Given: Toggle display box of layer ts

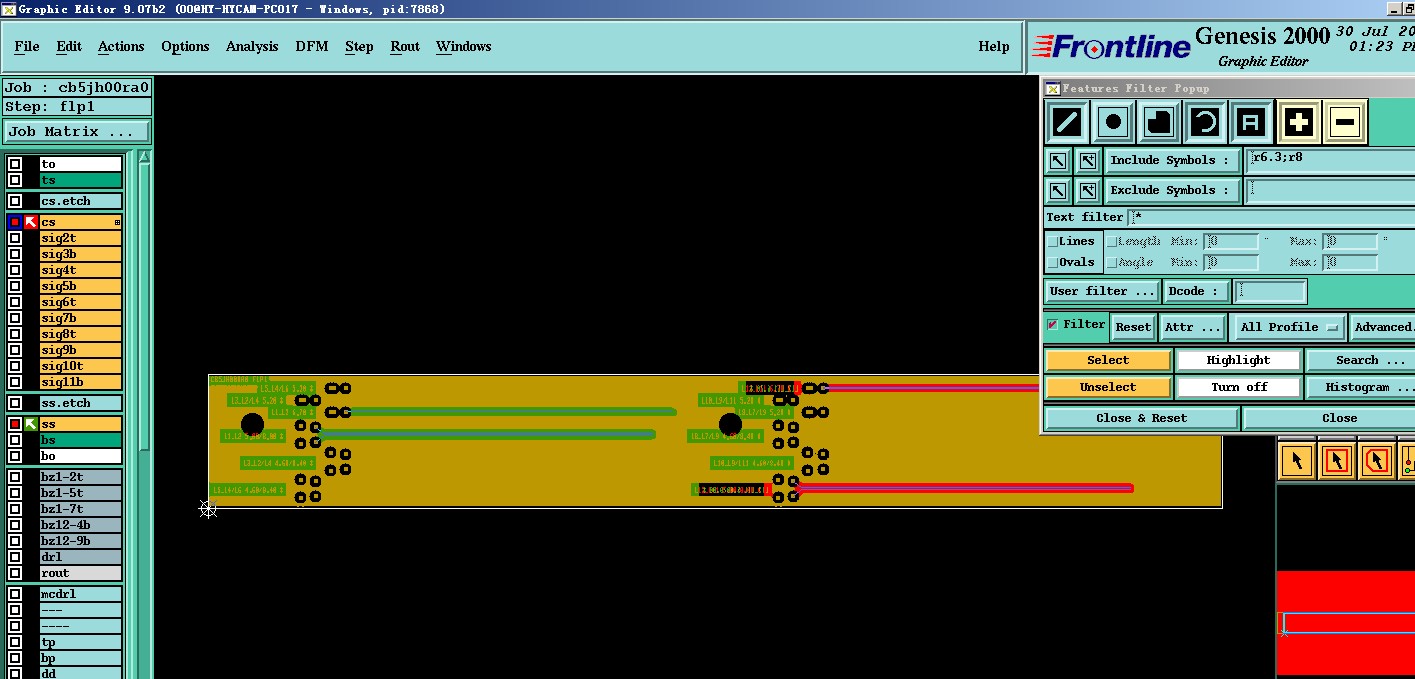Looking at the screenshot, I should tap(15, 180).
